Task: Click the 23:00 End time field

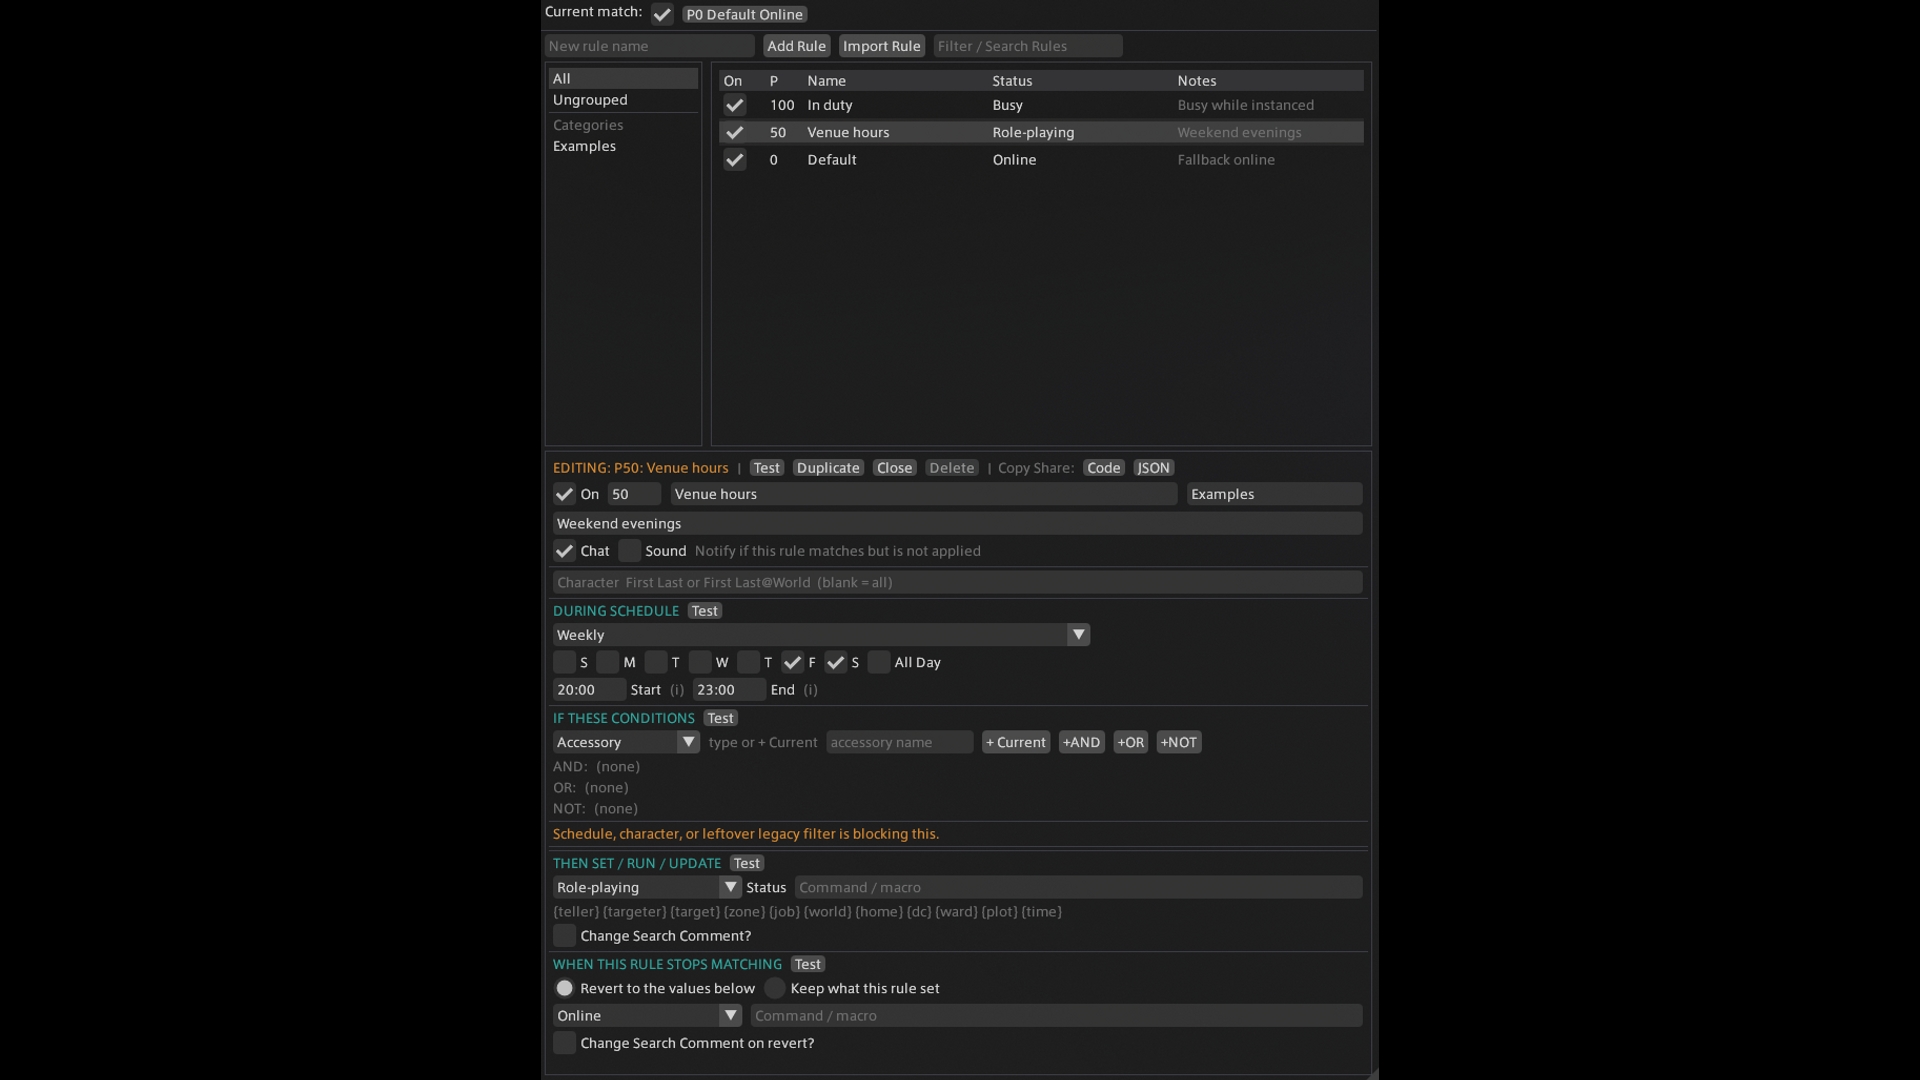Action: (729, 690)
